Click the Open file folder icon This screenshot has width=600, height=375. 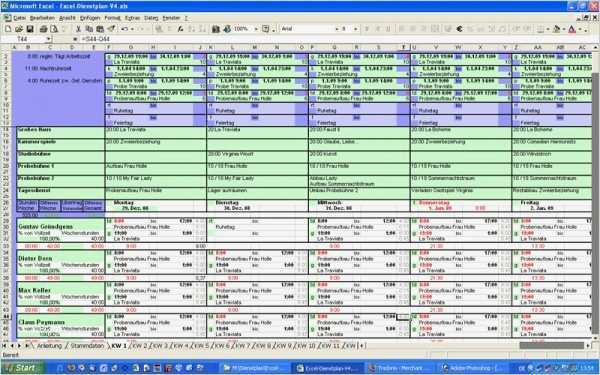click(19, 29)
